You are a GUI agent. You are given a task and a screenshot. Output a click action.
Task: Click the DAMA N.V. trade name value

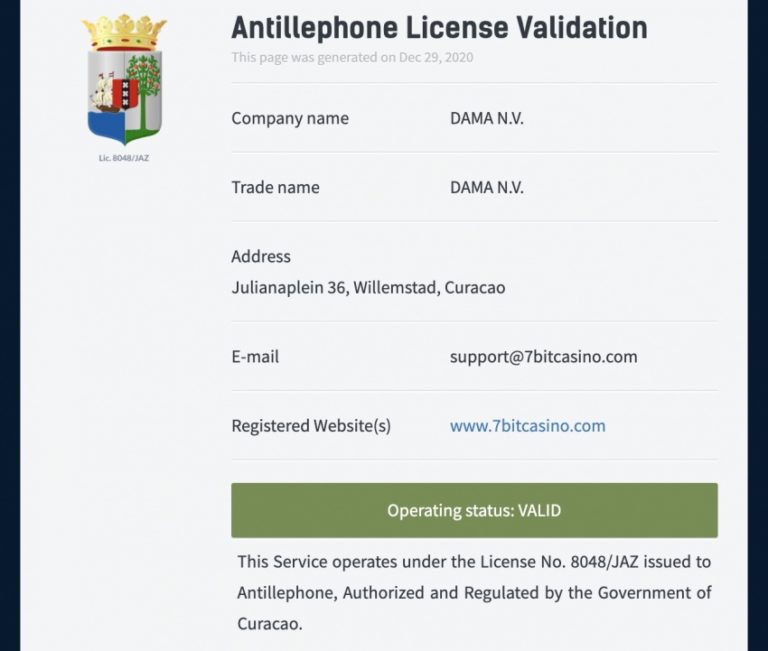[x=487, y=187]
